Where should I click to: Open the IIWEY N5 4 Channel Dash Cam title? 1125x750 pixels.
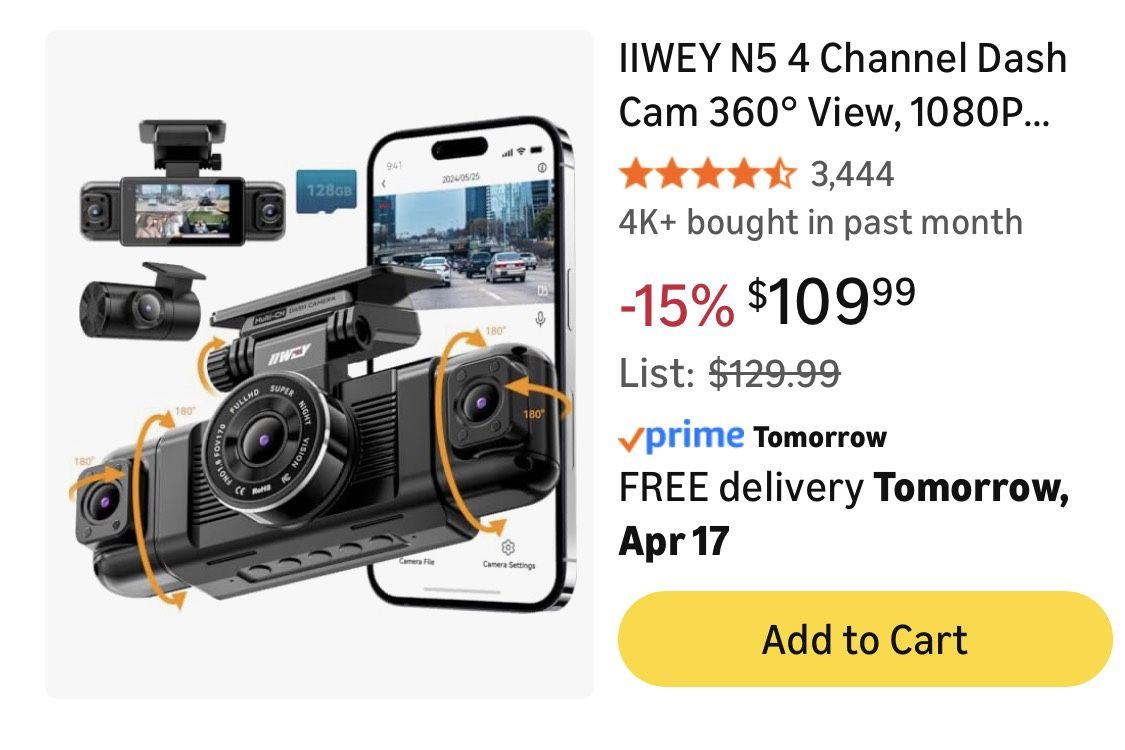coord(843,85)
